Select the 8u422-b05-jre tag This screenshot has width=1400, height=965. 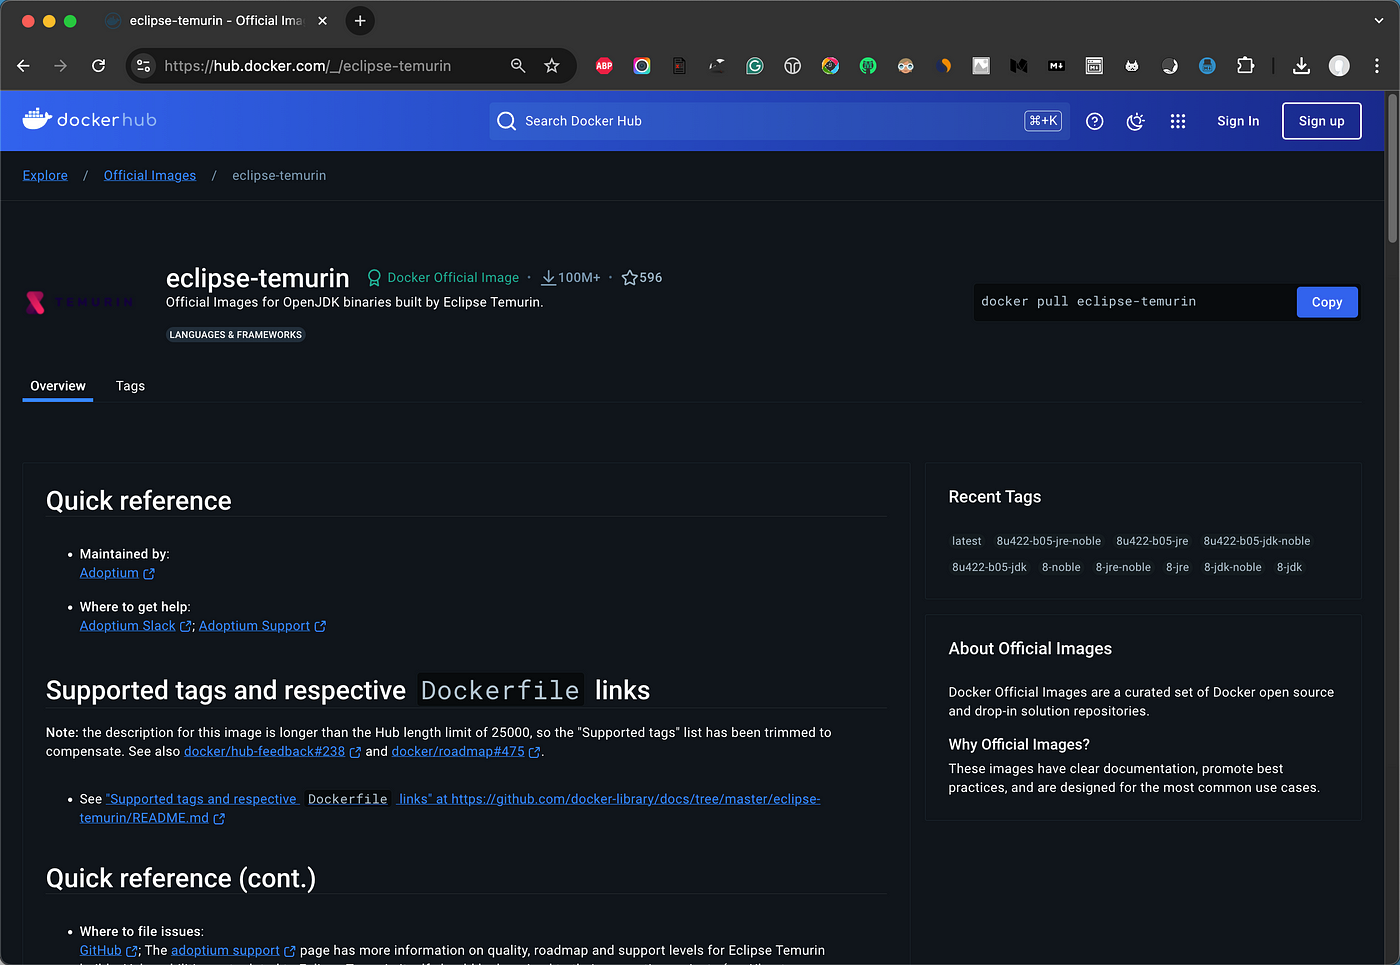pos(1152,541)
